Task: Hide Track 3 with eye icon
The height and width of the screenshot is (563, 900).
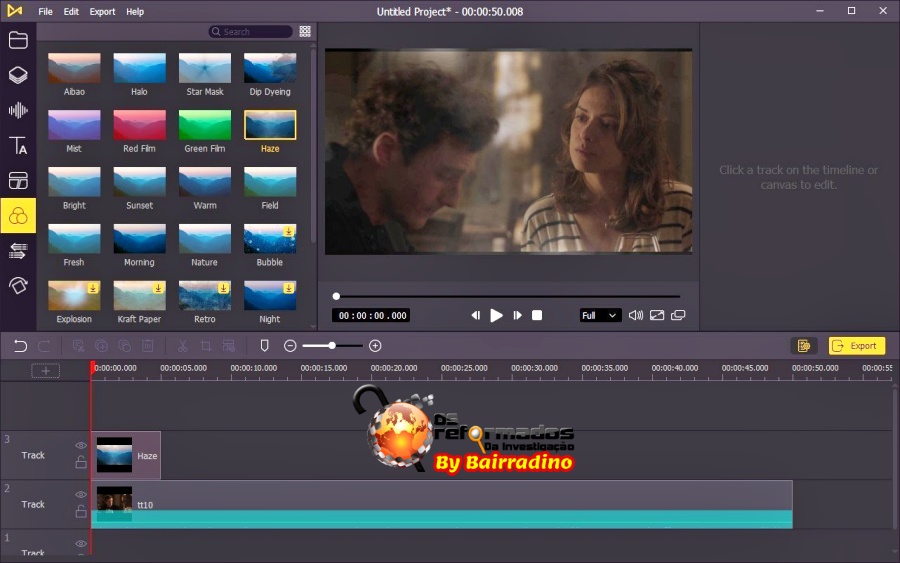Action: pyautogui.click(x=81, y=445)
